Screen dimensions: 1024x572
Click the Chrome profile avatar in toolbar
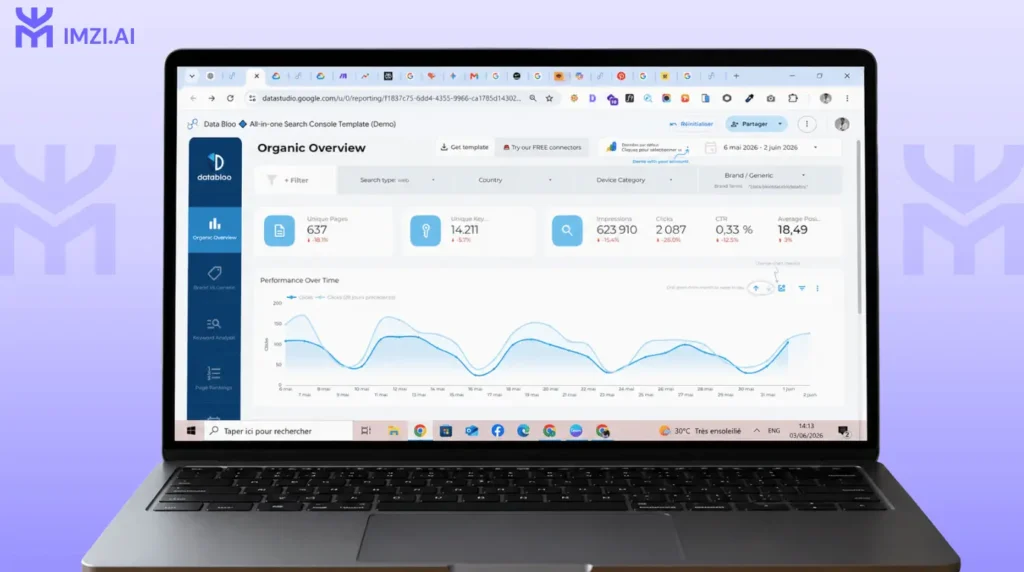825,99
